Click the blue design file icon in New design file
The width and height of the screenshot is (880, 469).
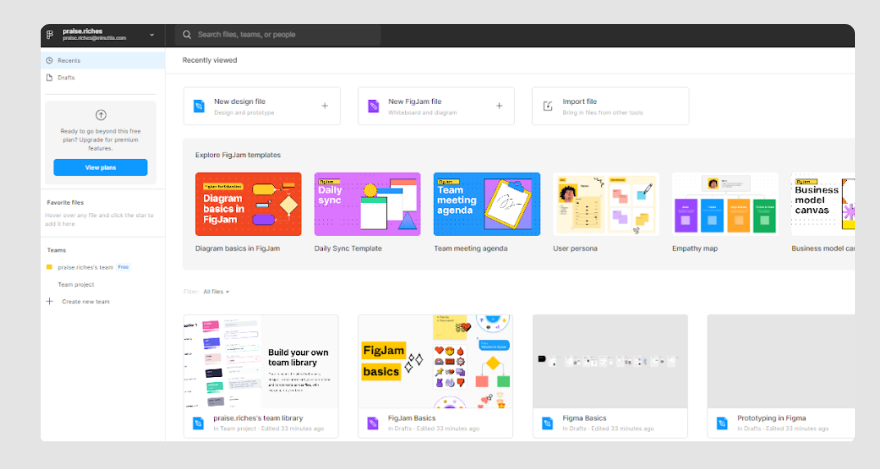pos(199,106)
